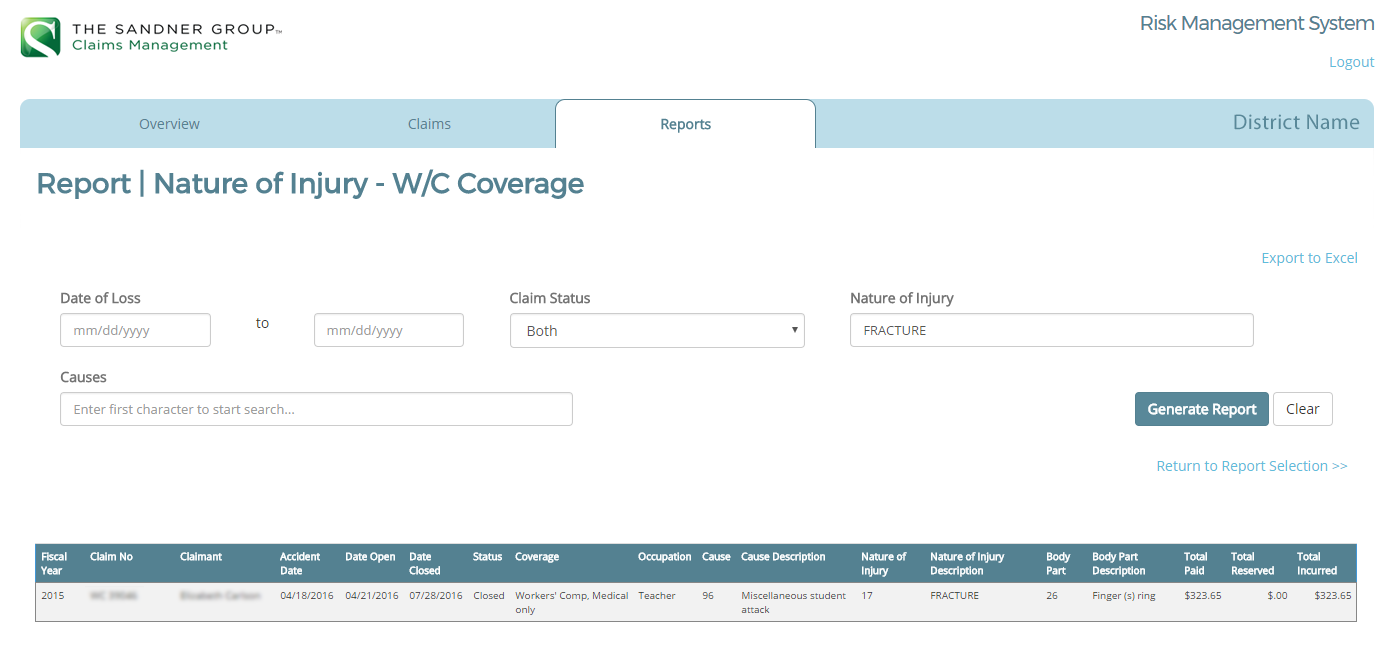Focus the Date of Loss end field

[x=389, y=331]
